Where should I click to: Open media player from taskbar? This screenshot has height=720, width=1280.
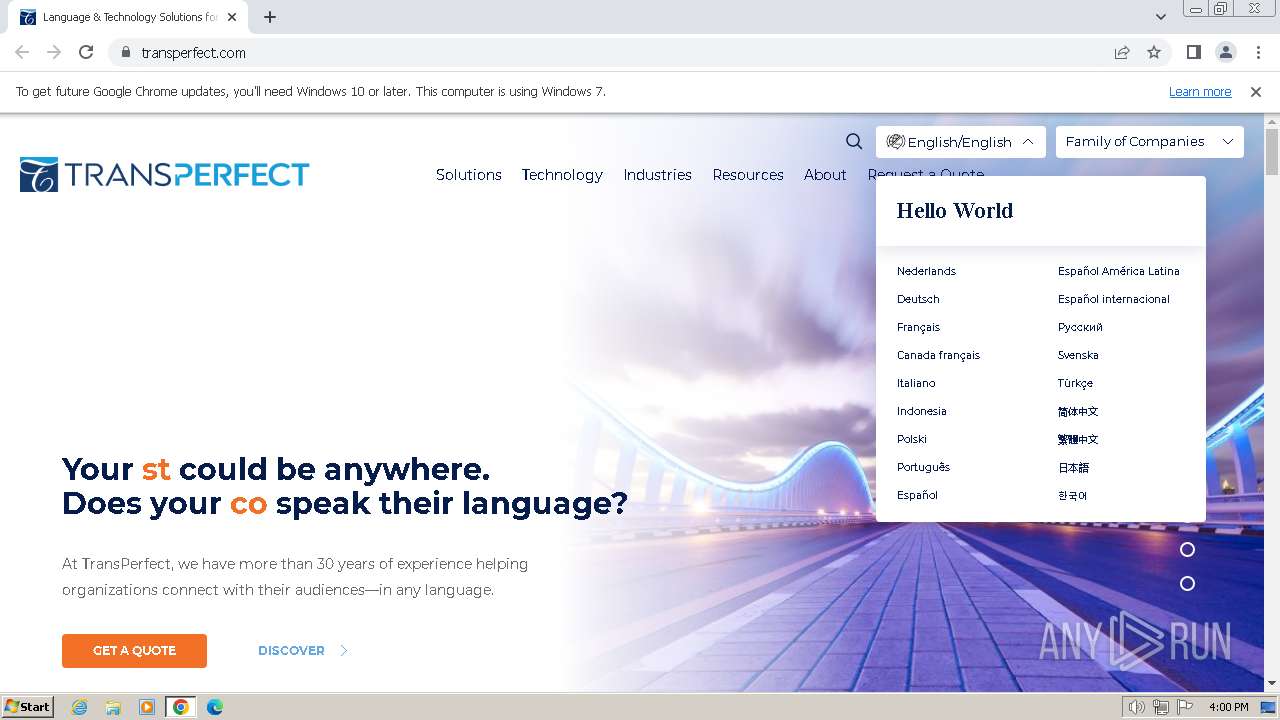click(x=147, y=707)
